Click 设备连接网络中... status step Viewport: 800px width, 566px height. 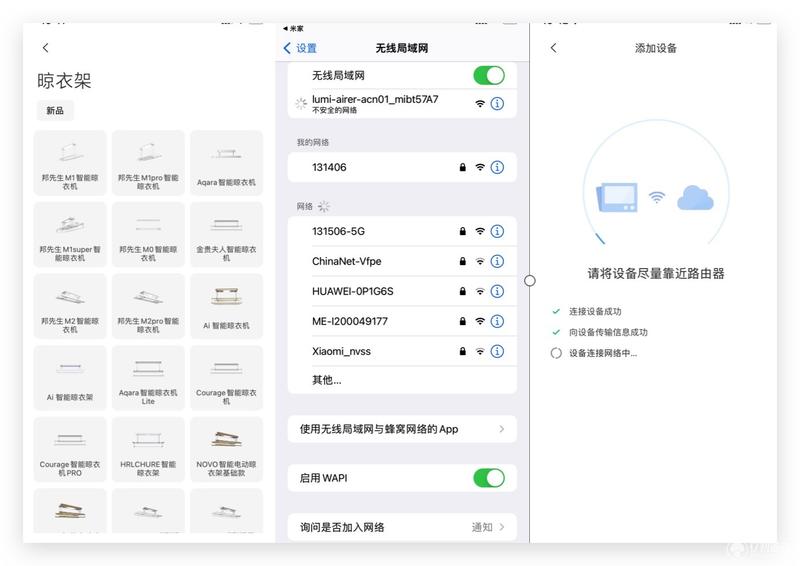click(x=603, y=353)
